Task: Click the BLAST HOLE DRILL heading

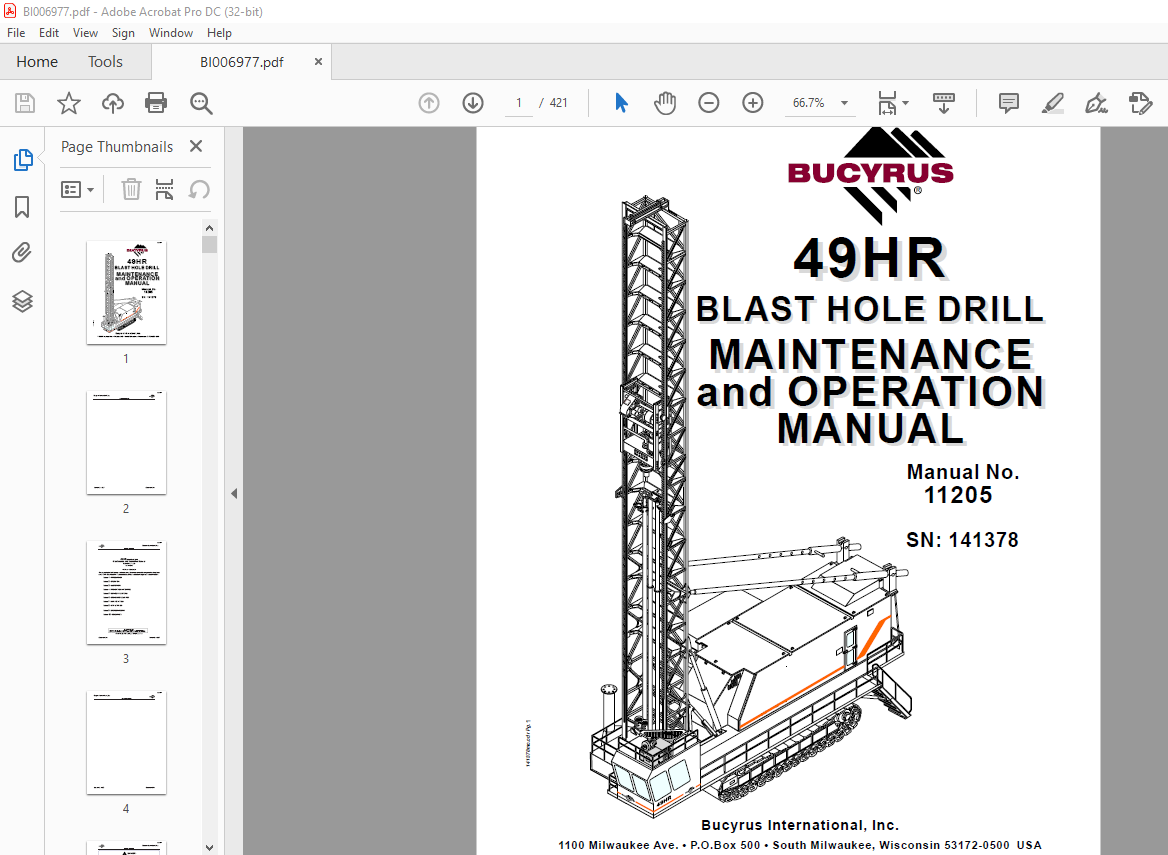Action: 869,309
